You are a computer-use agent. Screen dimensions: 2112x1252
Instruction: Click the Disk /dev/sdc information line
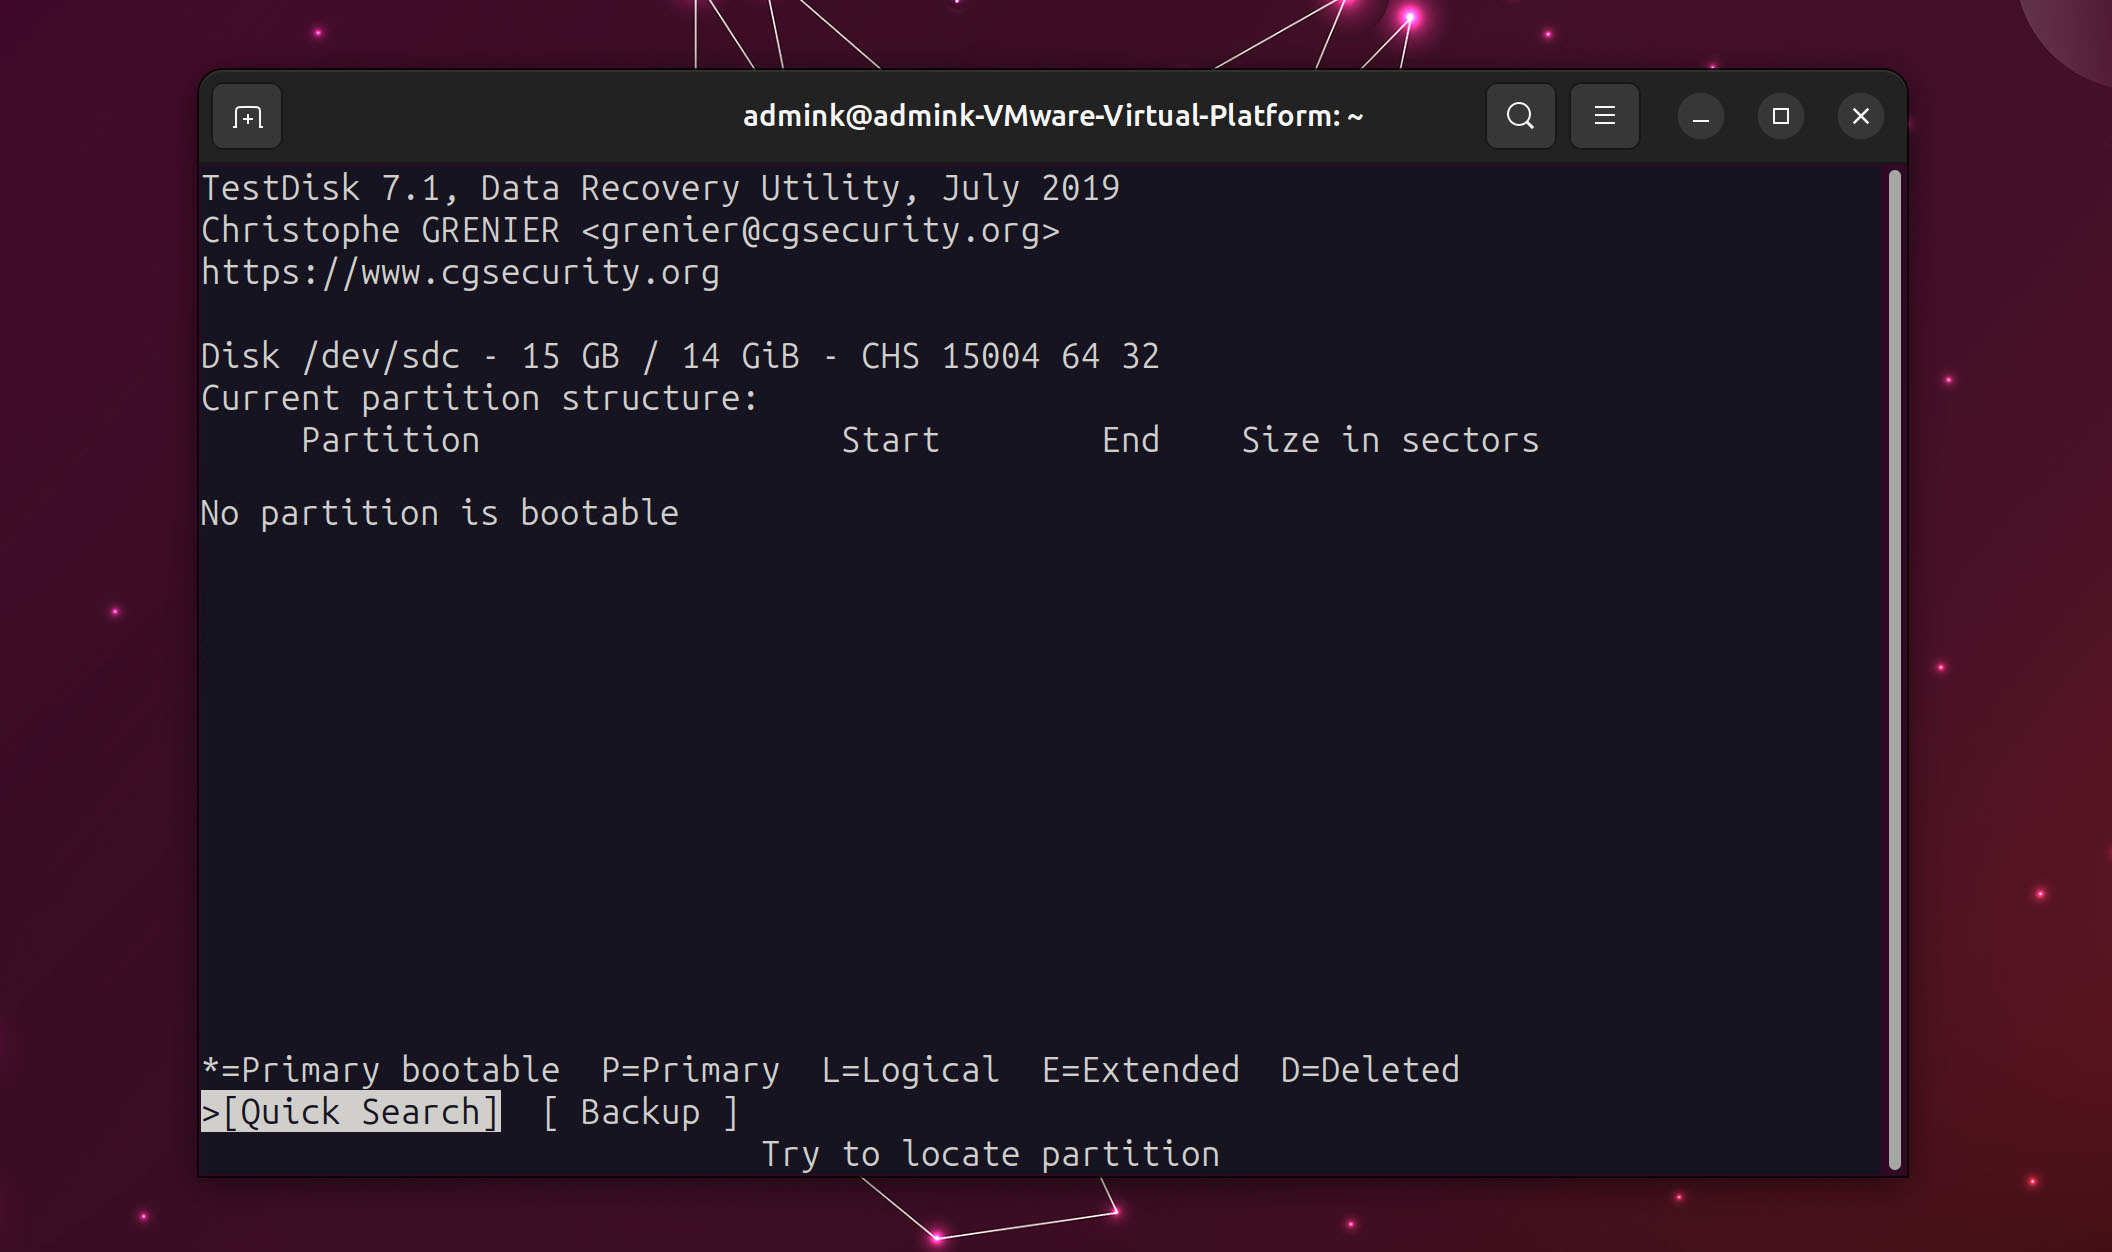[680, 355]
